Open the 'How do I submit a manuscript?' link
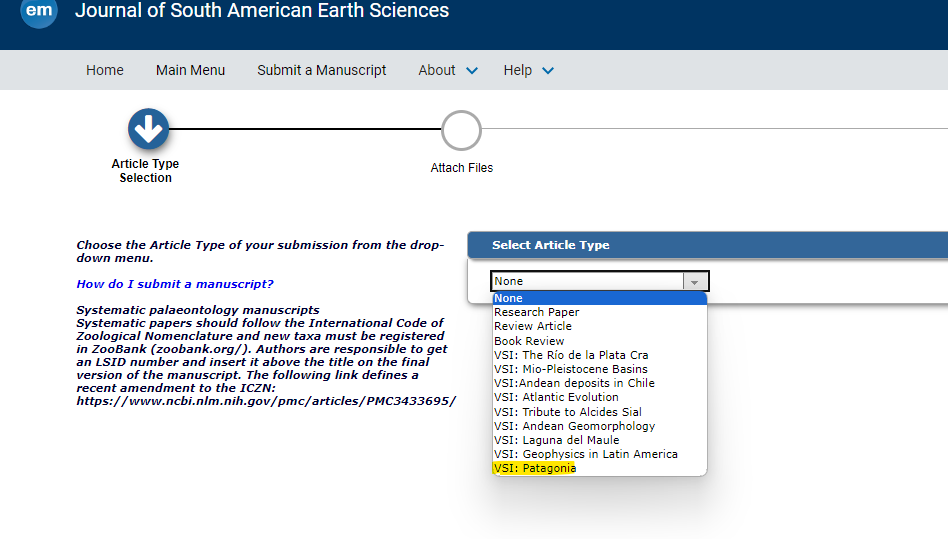The width and height of the screenshot is (948, 539). coord(175,284)
